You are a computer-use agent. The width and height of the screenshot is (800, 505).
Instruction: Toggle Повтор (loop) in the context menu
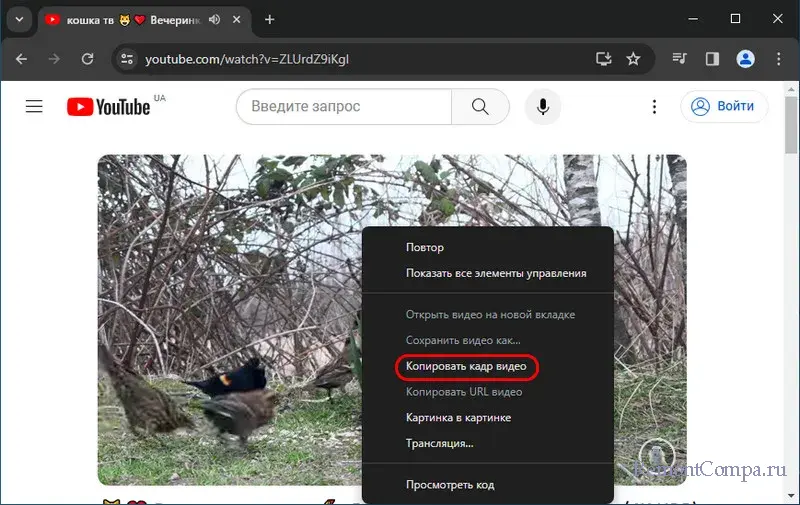pyautogui.click(x=425, y=247)
